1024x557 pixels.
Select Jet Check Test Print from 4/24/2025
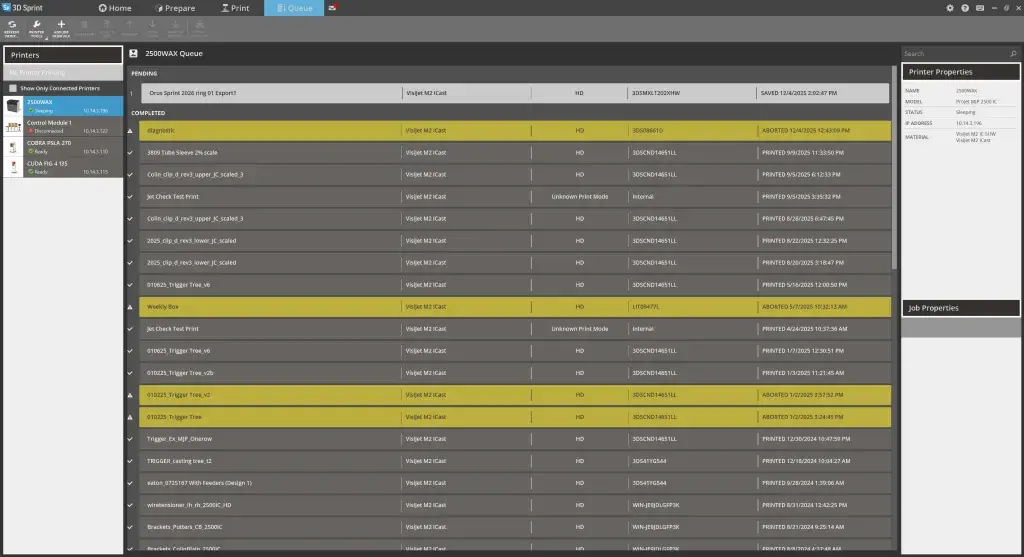click(515, 329)
